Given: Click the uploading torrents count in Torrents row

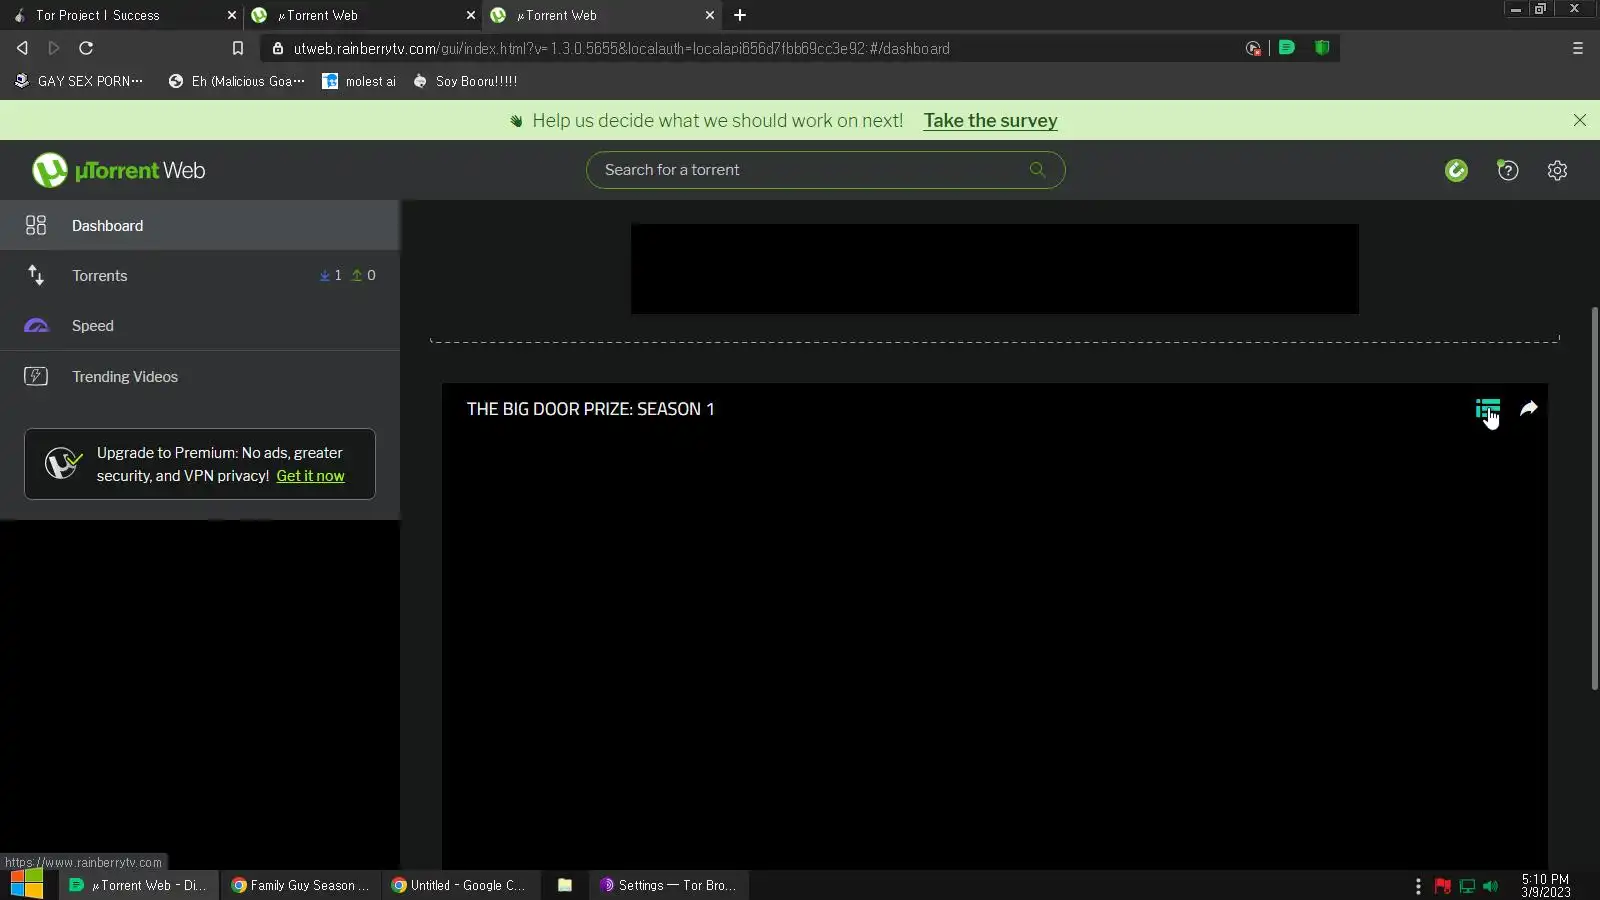Looking at the screenshot, I should pos(364,275).
